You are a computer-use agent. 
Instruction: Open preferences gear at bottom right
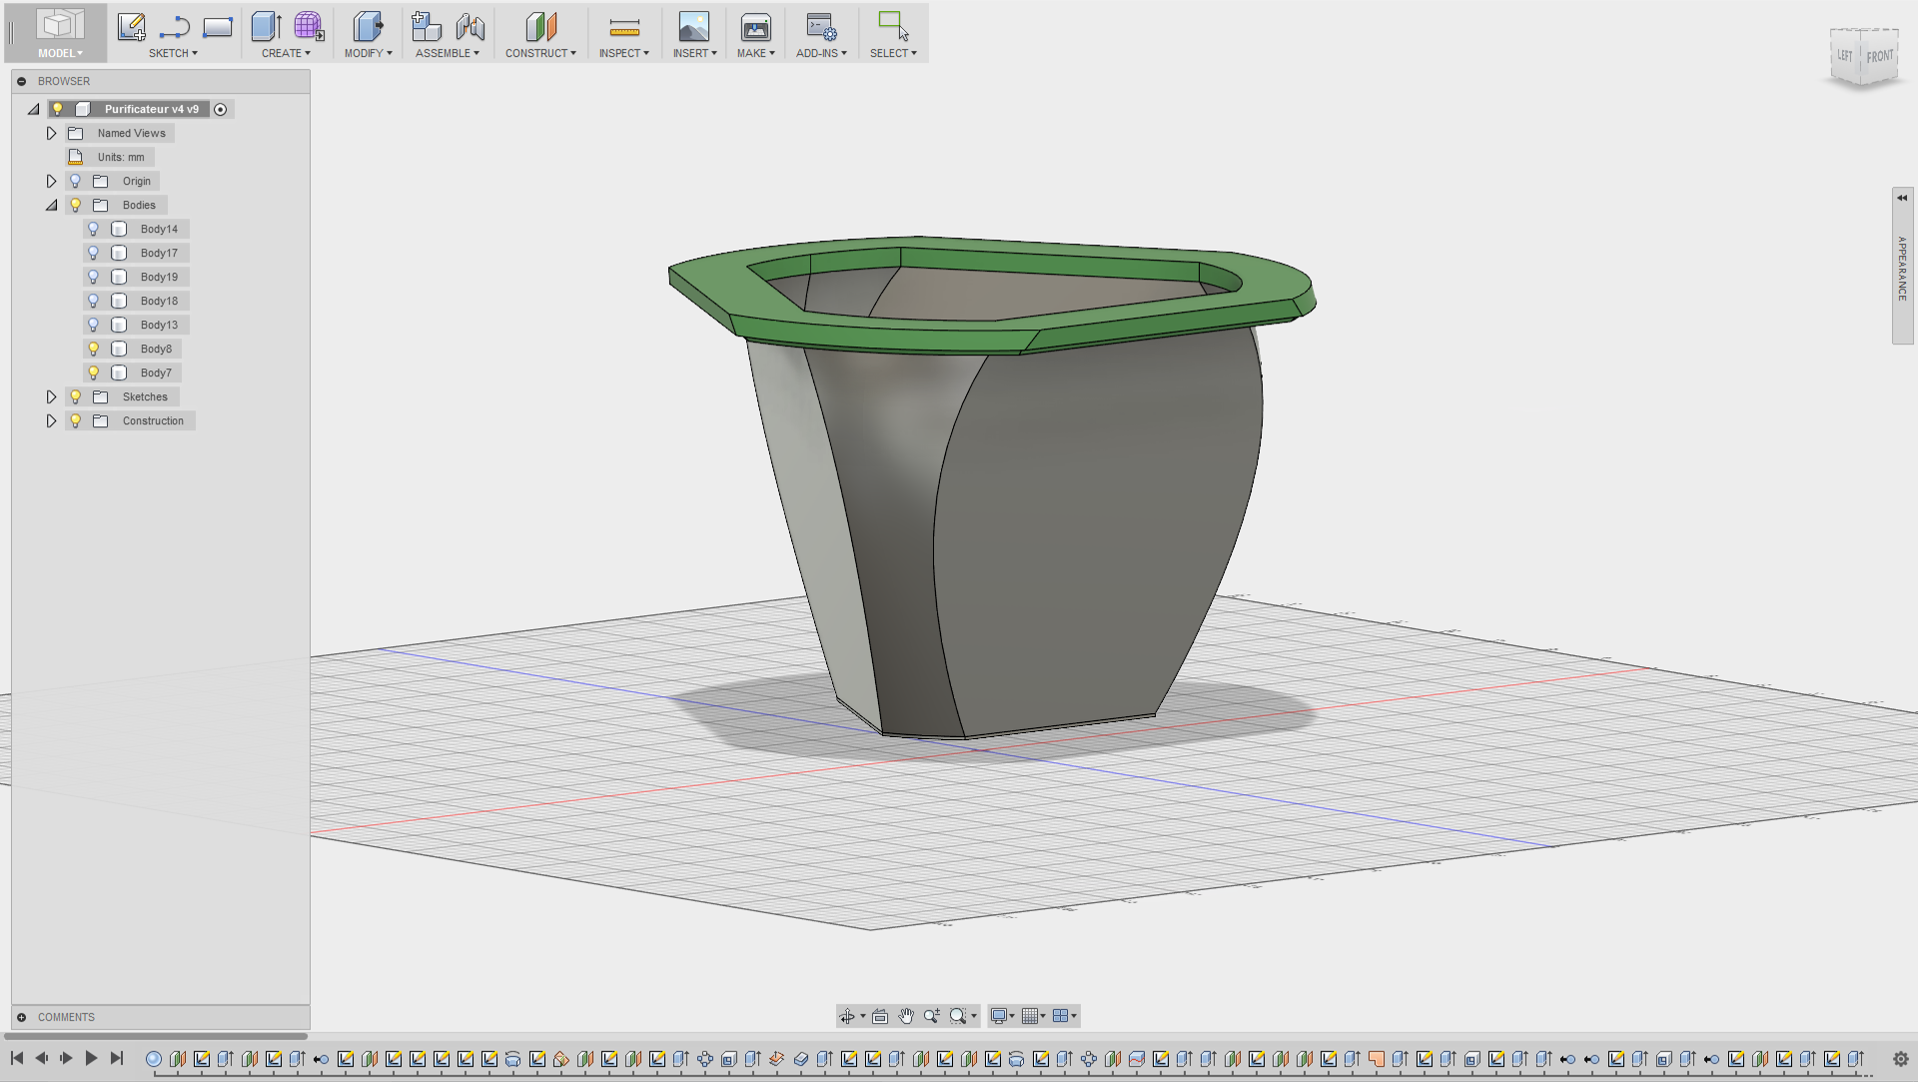pyautogui.click(x=1900, y=1058)
